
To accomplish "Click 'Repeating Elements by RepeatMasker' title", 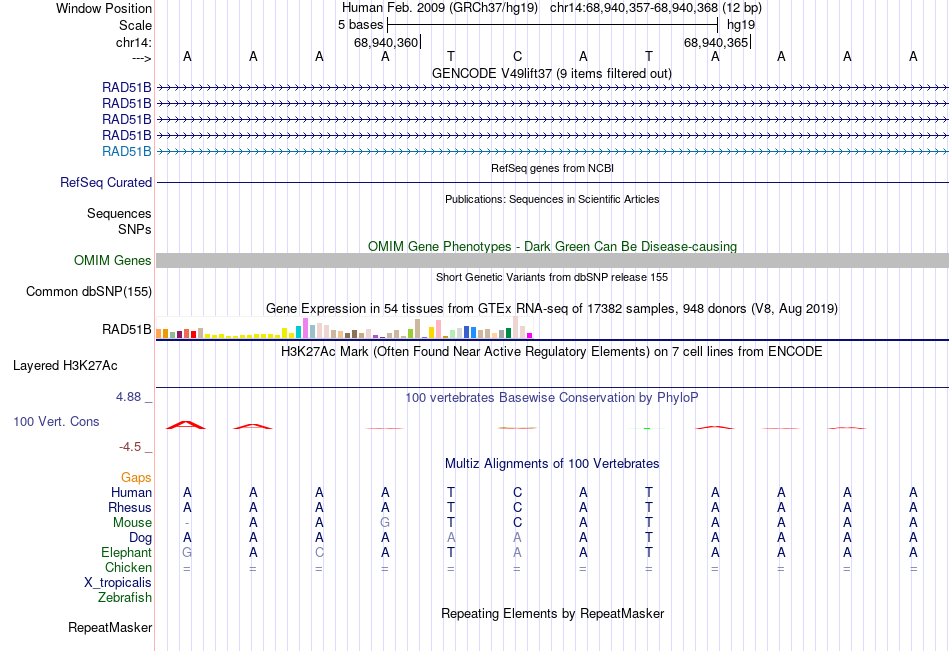I will tap(552, 613).
